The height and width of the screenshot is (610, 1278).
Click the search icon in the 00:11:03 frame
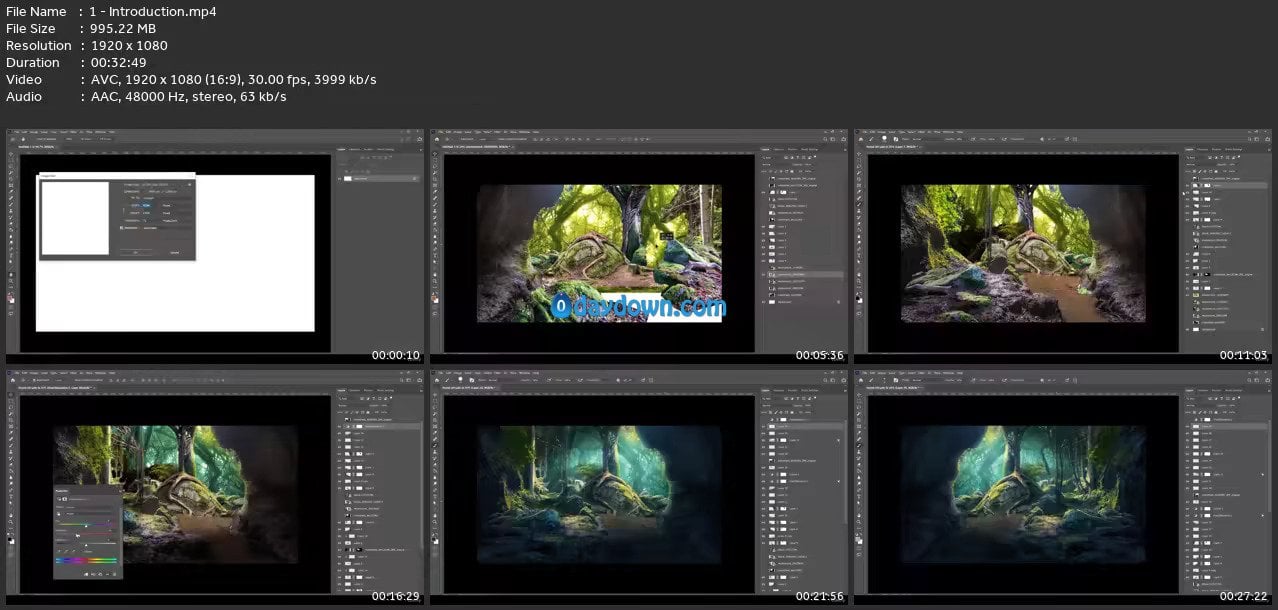pyautogui.click(x=1247, y=139)
